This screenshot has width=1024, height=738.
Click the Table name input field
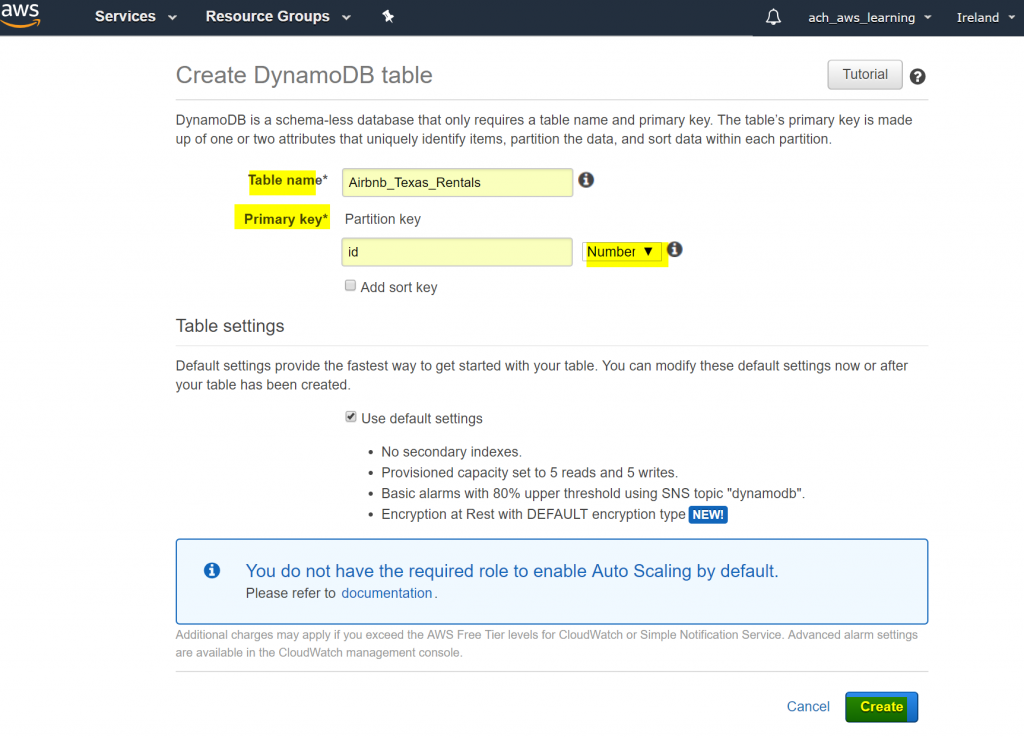(457, 182)
